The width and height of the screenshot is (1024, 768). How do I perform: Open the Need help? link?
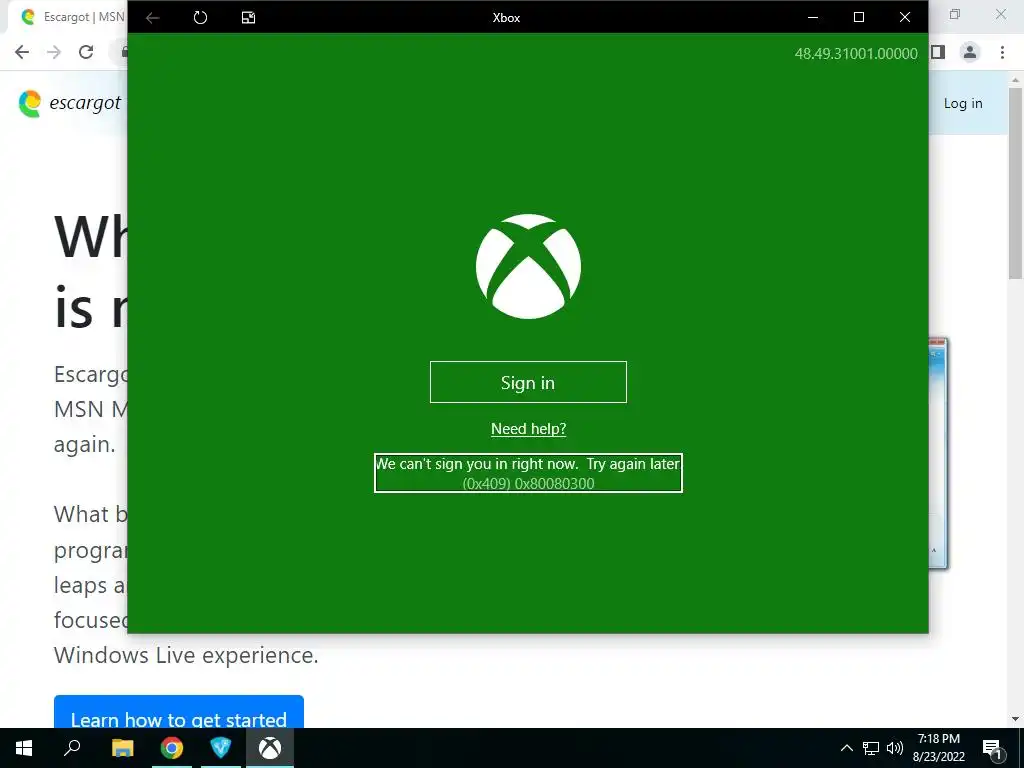(528, 428)
